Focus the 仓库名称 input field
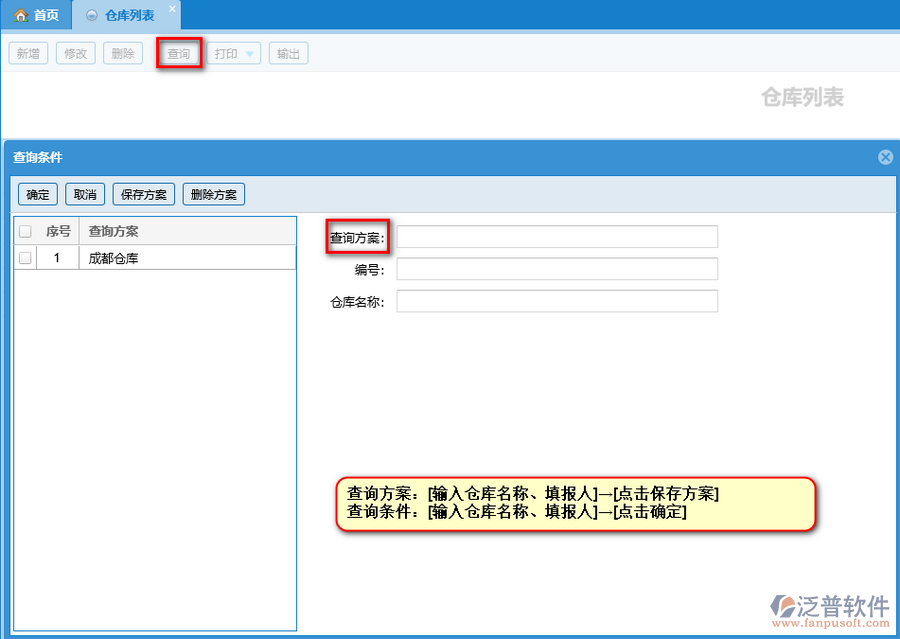Screen dimensions: 900x639 557,301
